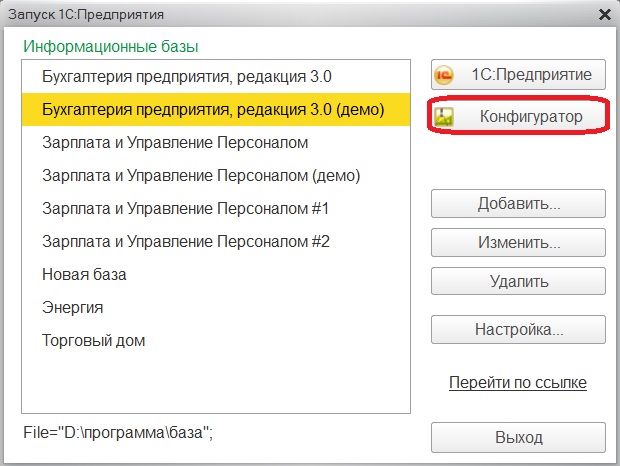Select the Энергия information base
The image size is (620, 466).
pyautogui.click(x=216, y=308)
